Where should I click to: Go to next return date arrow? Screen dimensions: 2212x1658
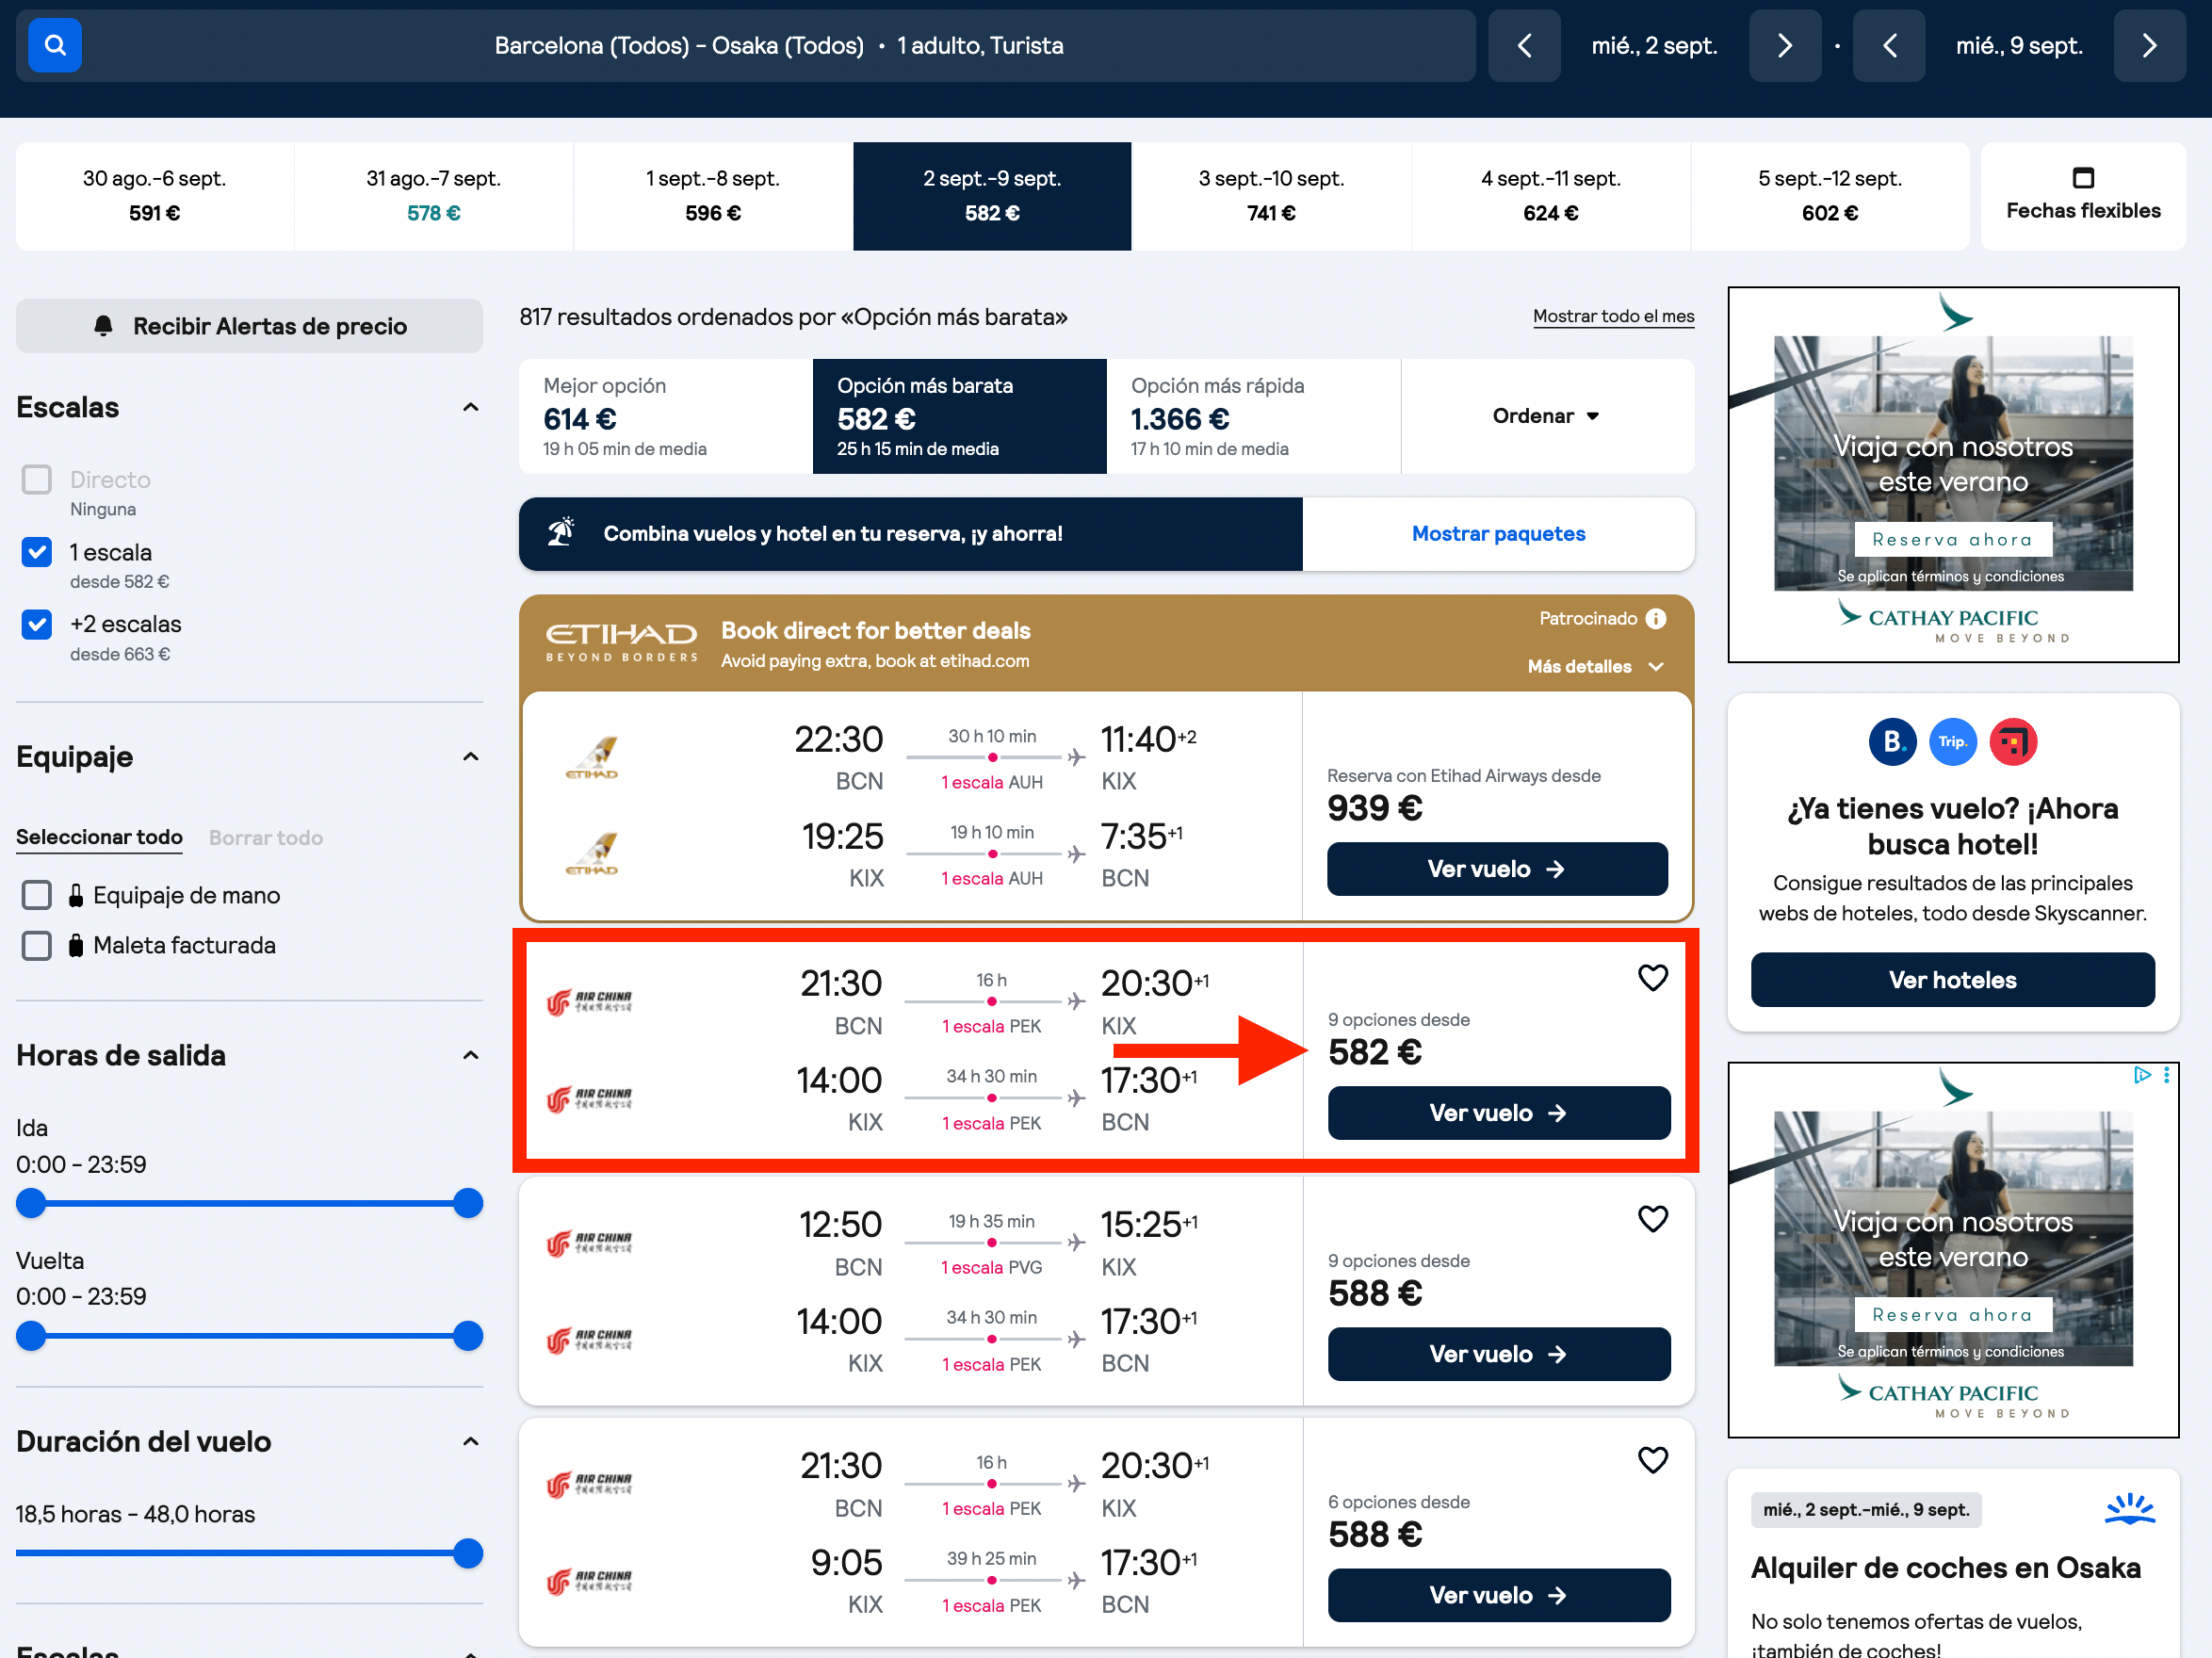[x=2150, y=45]
